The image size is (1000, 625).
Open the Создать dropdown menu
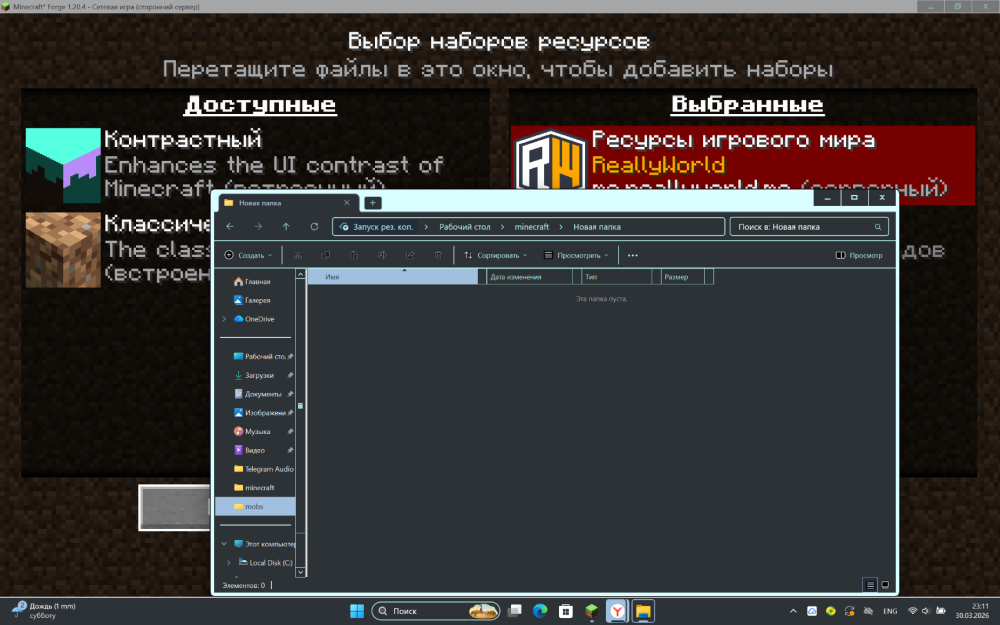pyautogui.click(x=248, y=255)
